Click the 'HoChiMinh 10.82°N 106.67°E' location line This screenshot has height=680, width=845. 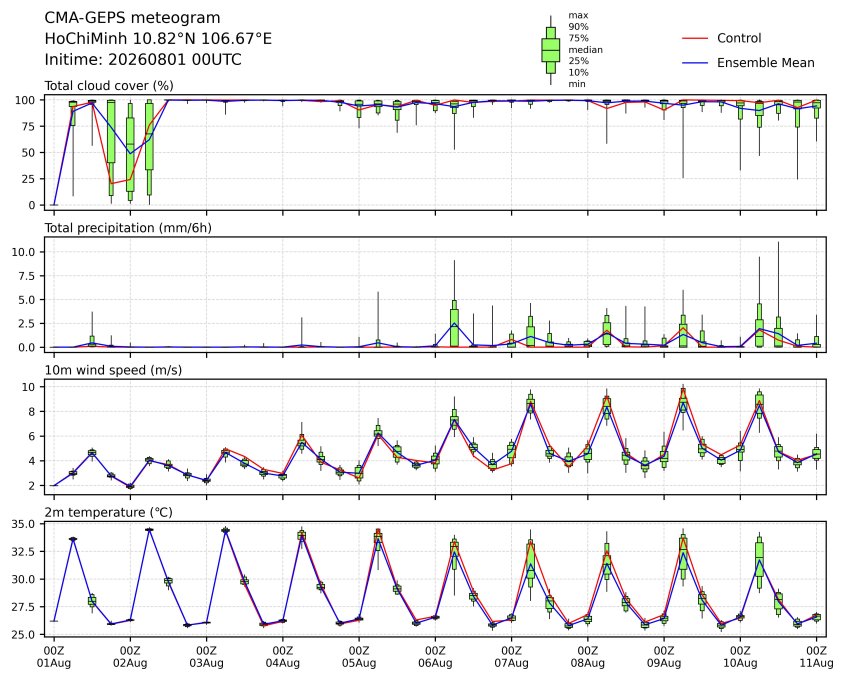158,39
